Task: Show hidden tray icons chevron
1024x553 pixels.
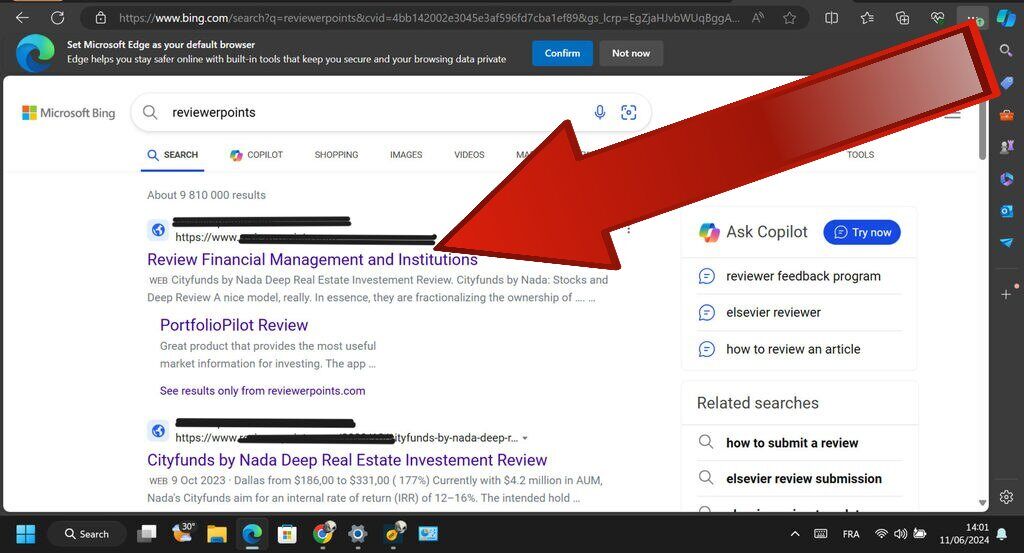Action: coord(795,534)
